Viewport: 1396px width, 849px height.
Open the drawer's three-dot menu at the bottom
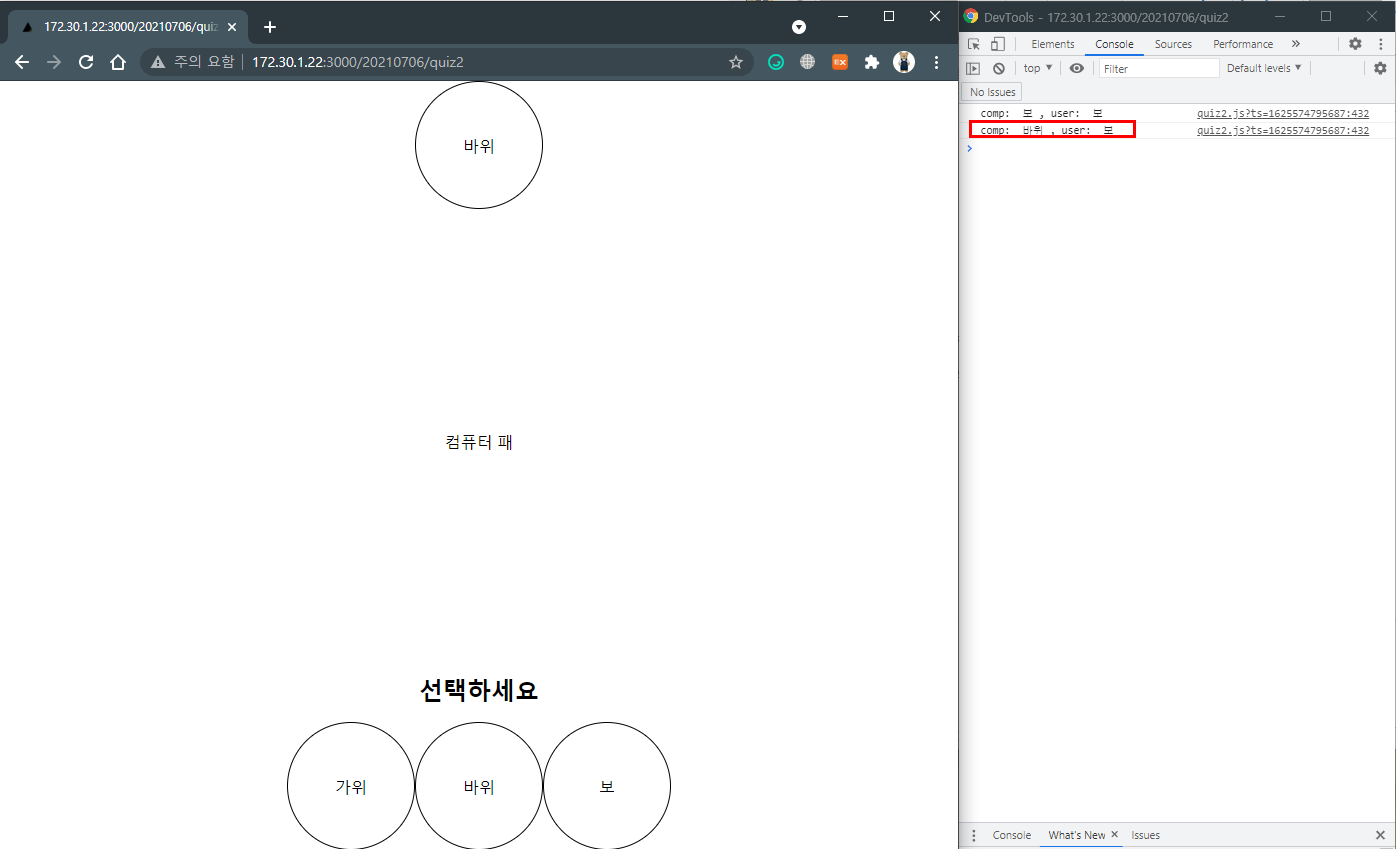point(974,835)
